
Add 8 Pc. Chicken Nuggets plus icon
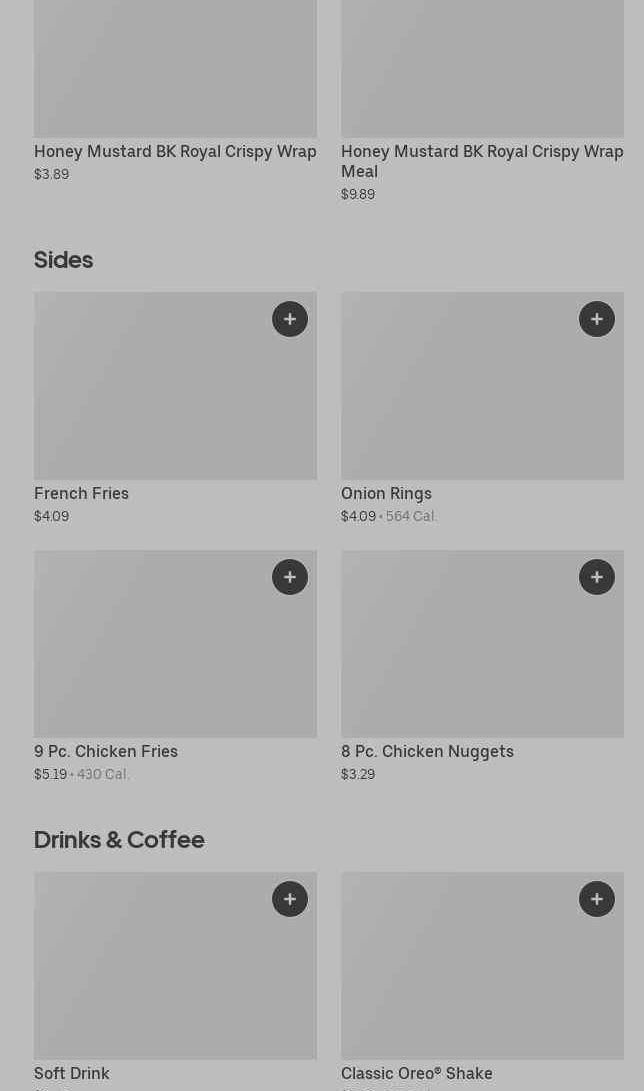click(x=597, y=577)
